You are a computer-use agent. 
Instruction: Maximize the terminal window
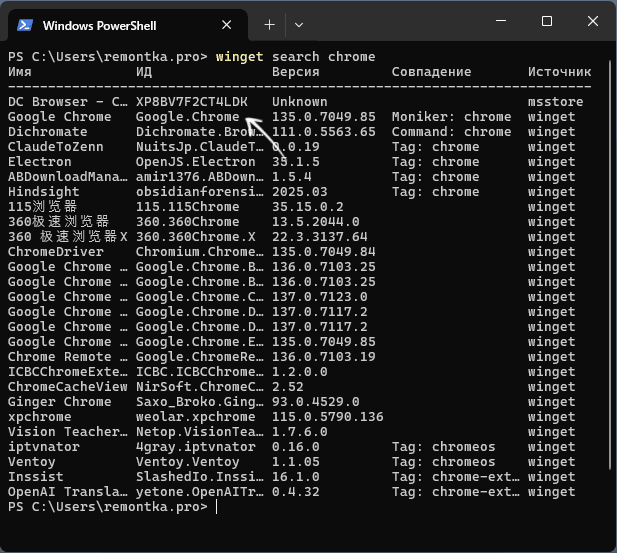click(x=547, y=22)
